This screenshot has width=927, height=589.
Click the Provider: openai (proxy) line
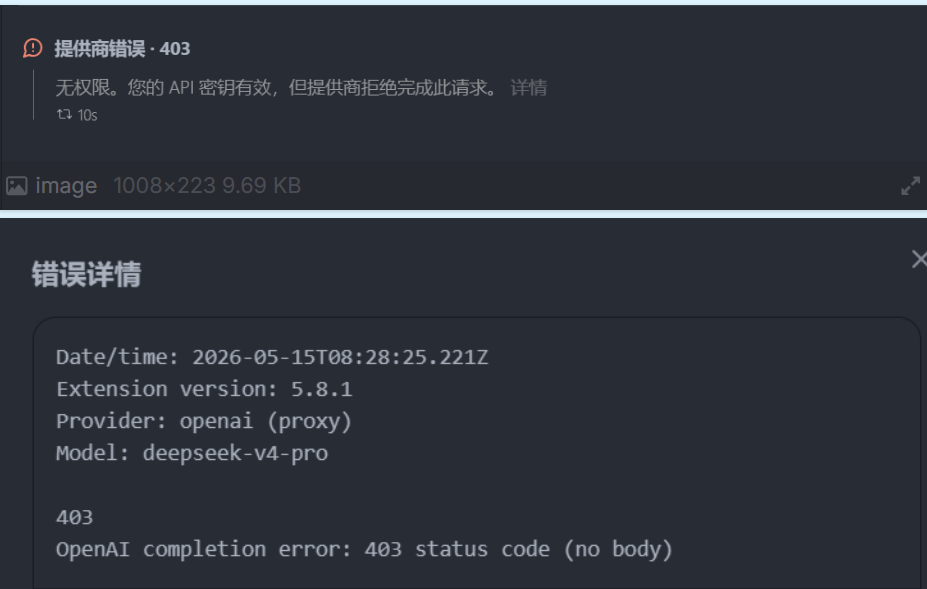204,421
